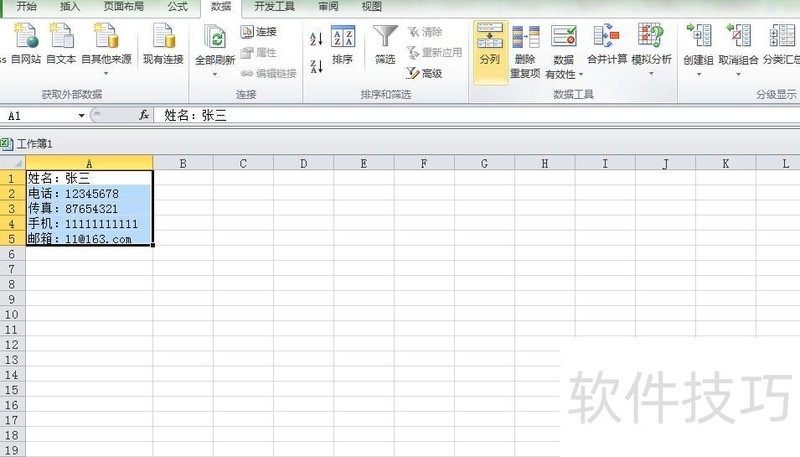
Task: Click the 清除 (Clear filter) button
Action: coord(424,32)
